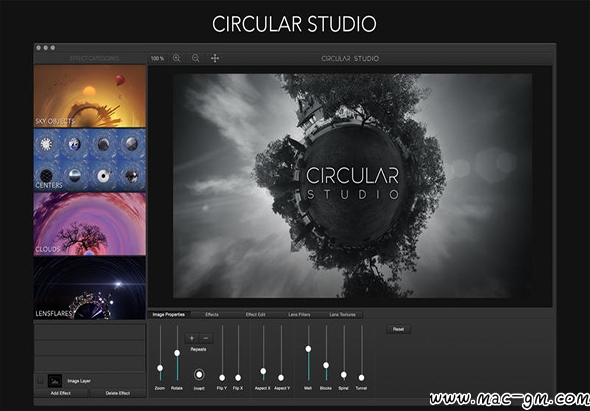Viewport: 590px width, 411px height.
Task: Toggle the Invert radio button
Action: coord(199,374)
